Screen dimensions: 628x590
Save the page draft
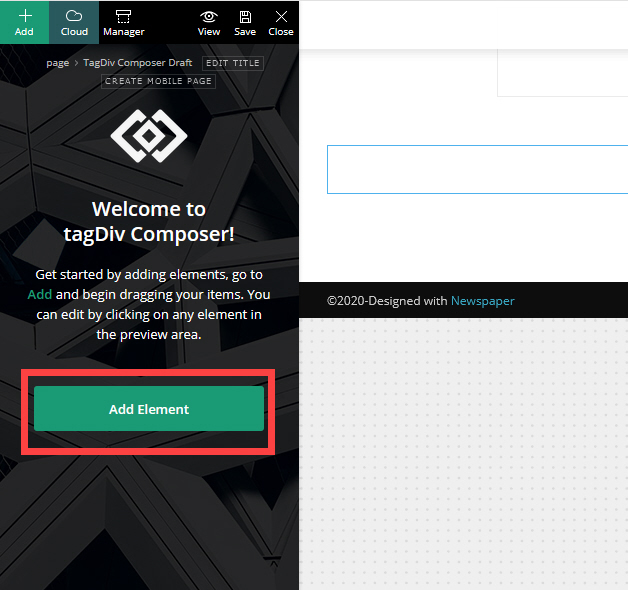(x=245, y=22)
